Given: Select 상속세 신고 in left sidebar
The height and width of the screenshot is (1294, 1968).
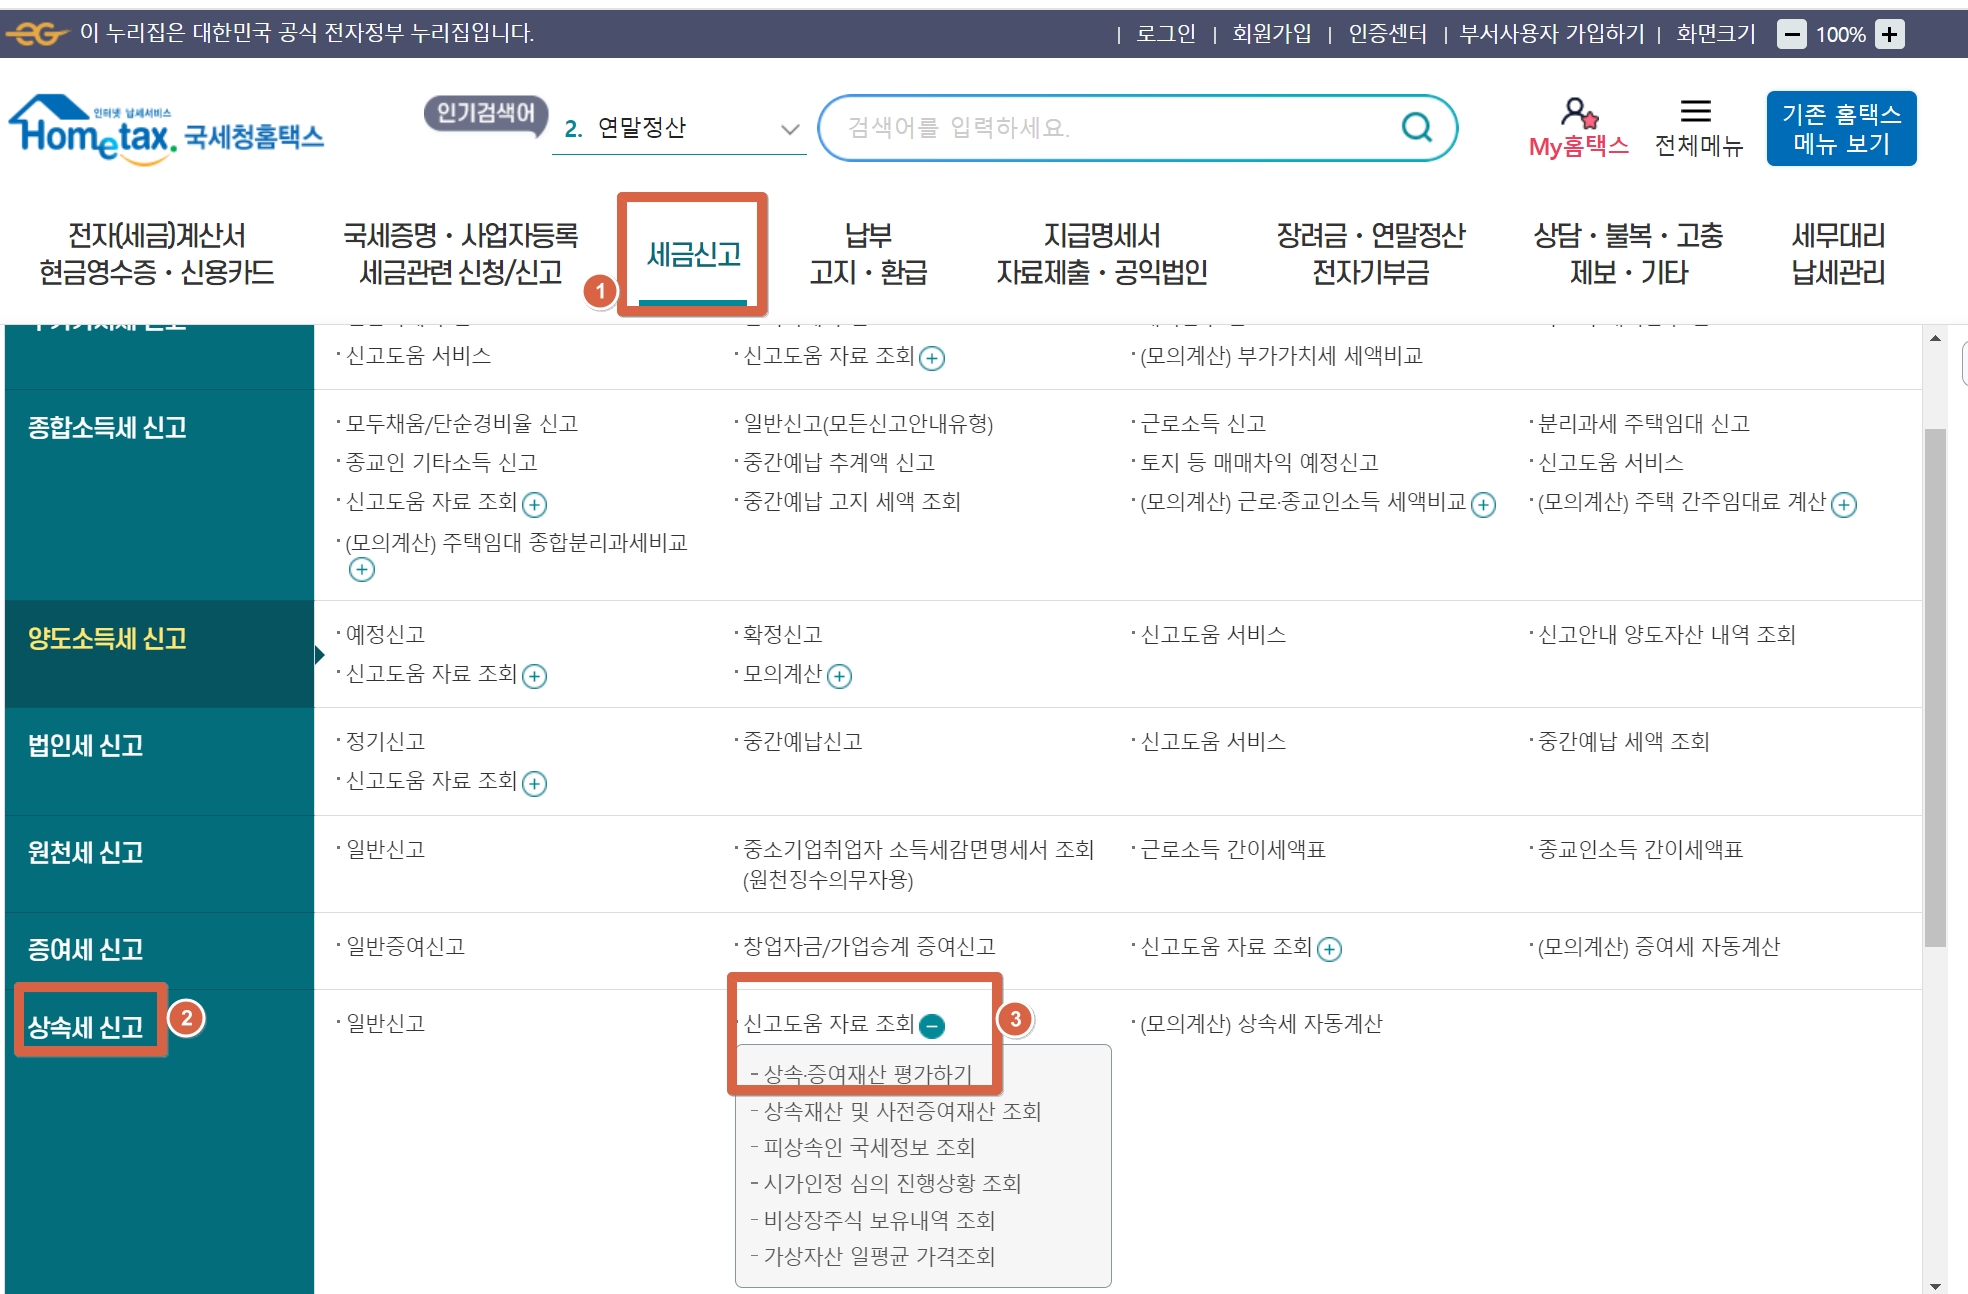Looking at the screenshot, I should click(86, 1027).
